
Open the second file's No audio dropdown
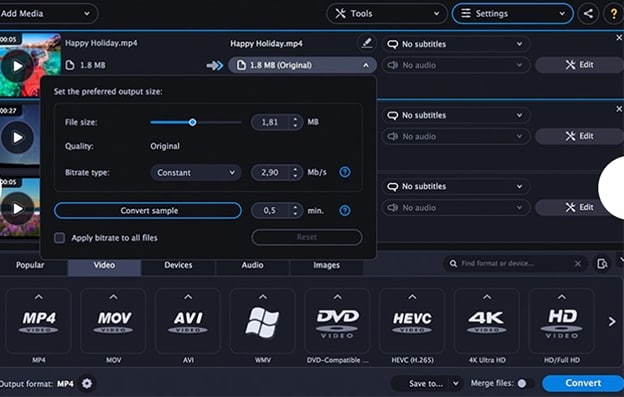coord(456,136)
